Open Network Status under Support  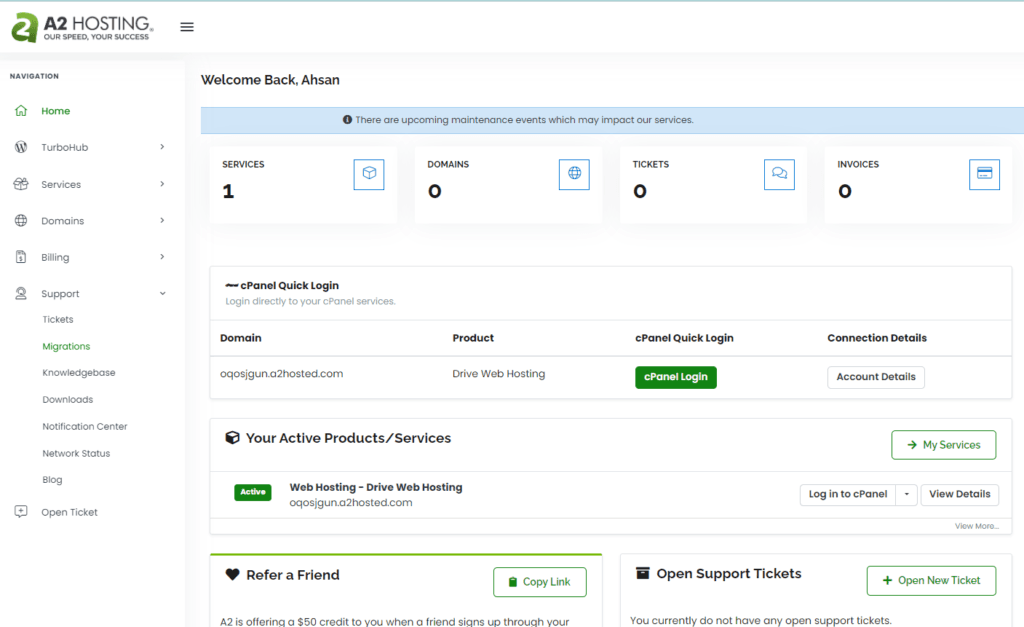(76, 453)
